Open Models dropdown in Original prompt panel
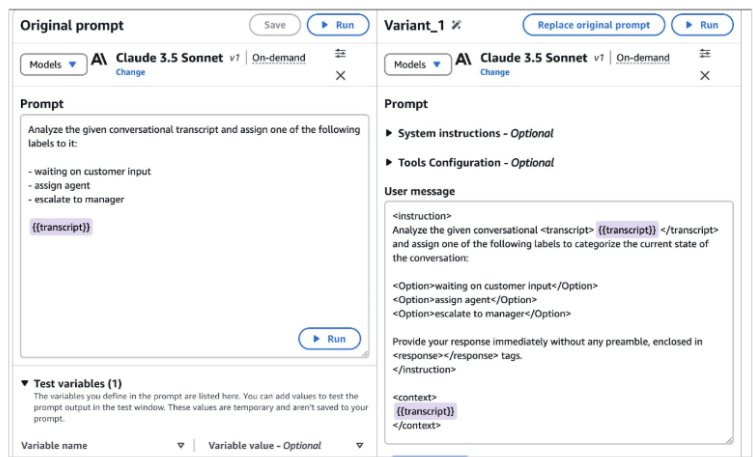Viewport: 753px width, 457px height. (x=53, y=65)
